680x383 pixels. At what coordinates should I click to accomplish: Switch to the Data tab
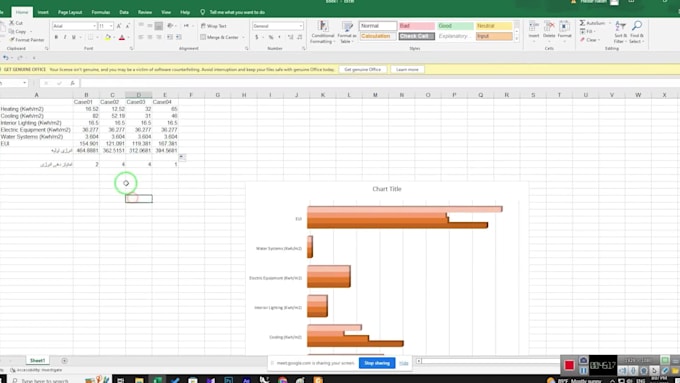pyautogui.click(x=124, y=12)
